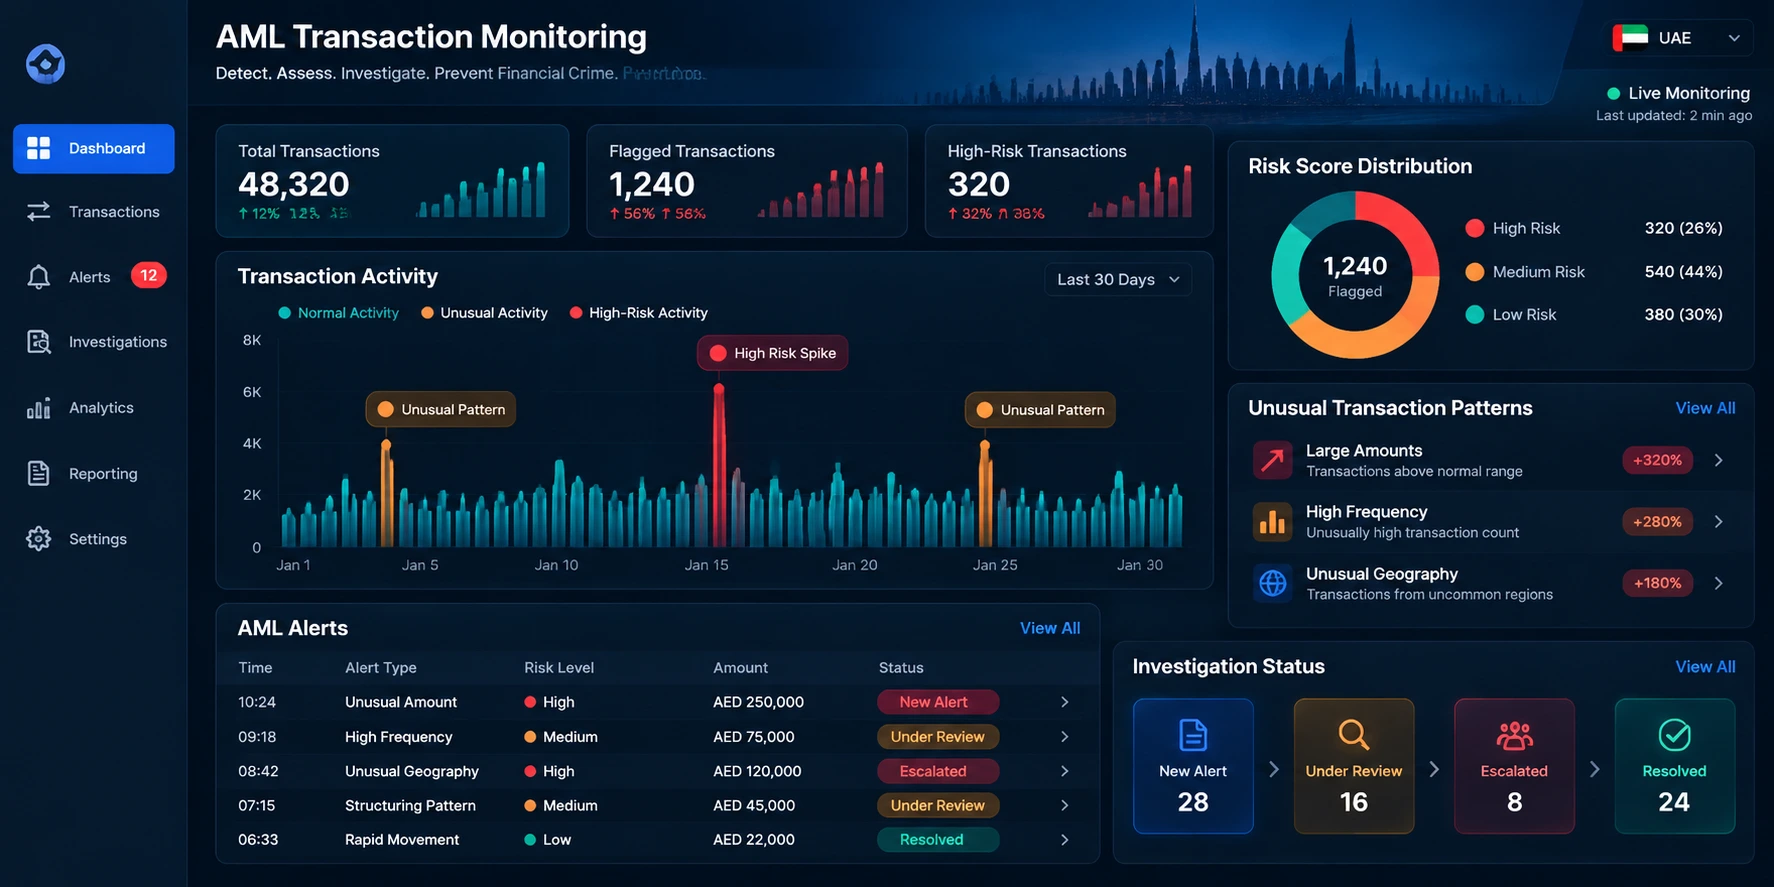This screenshot has height=887, width=1774.
Task: Click the Reporting document icon
Action: (38, 473)
